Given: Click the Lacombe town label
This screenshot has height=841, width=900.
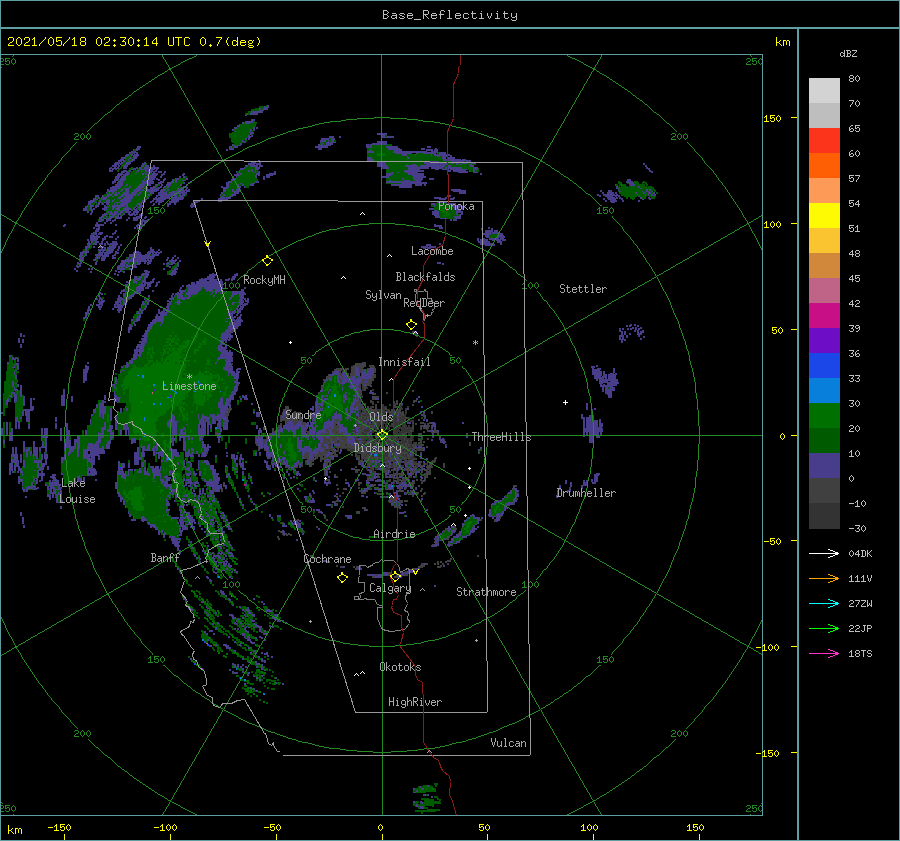Looking at the screenshot, I should point(432,251).
